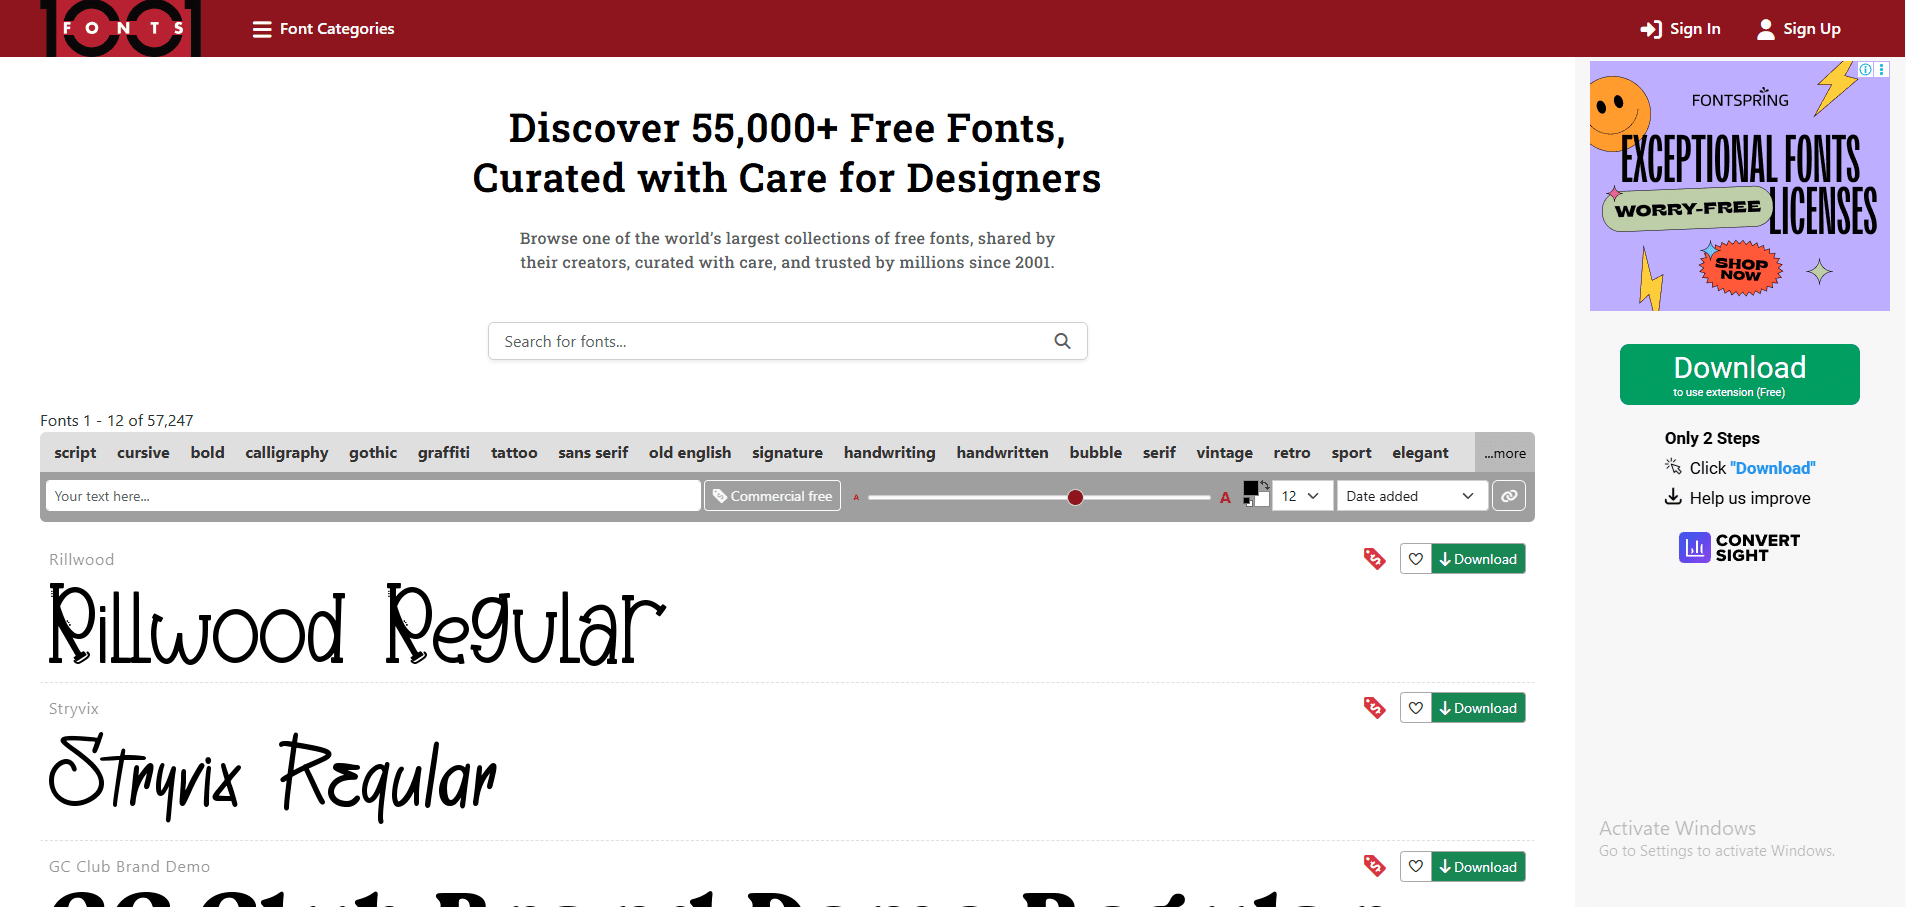Open the 12 per page dropdown
The height and width of the screenshot is (907, 1906).
[x=1302, y=496]
